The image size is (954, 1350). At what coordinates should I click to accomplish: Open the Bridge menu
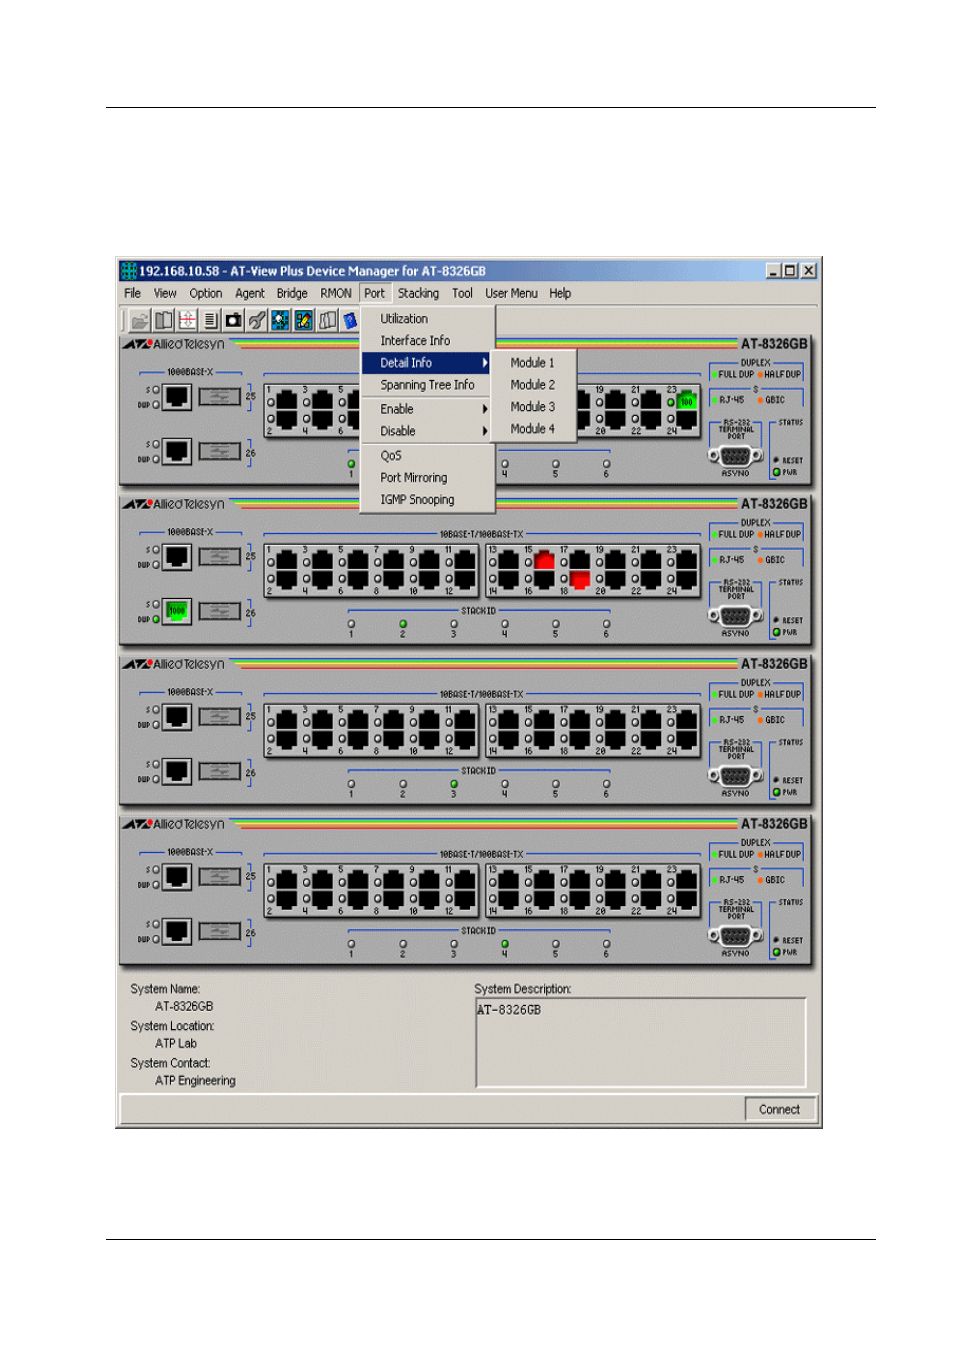point(292,293)
